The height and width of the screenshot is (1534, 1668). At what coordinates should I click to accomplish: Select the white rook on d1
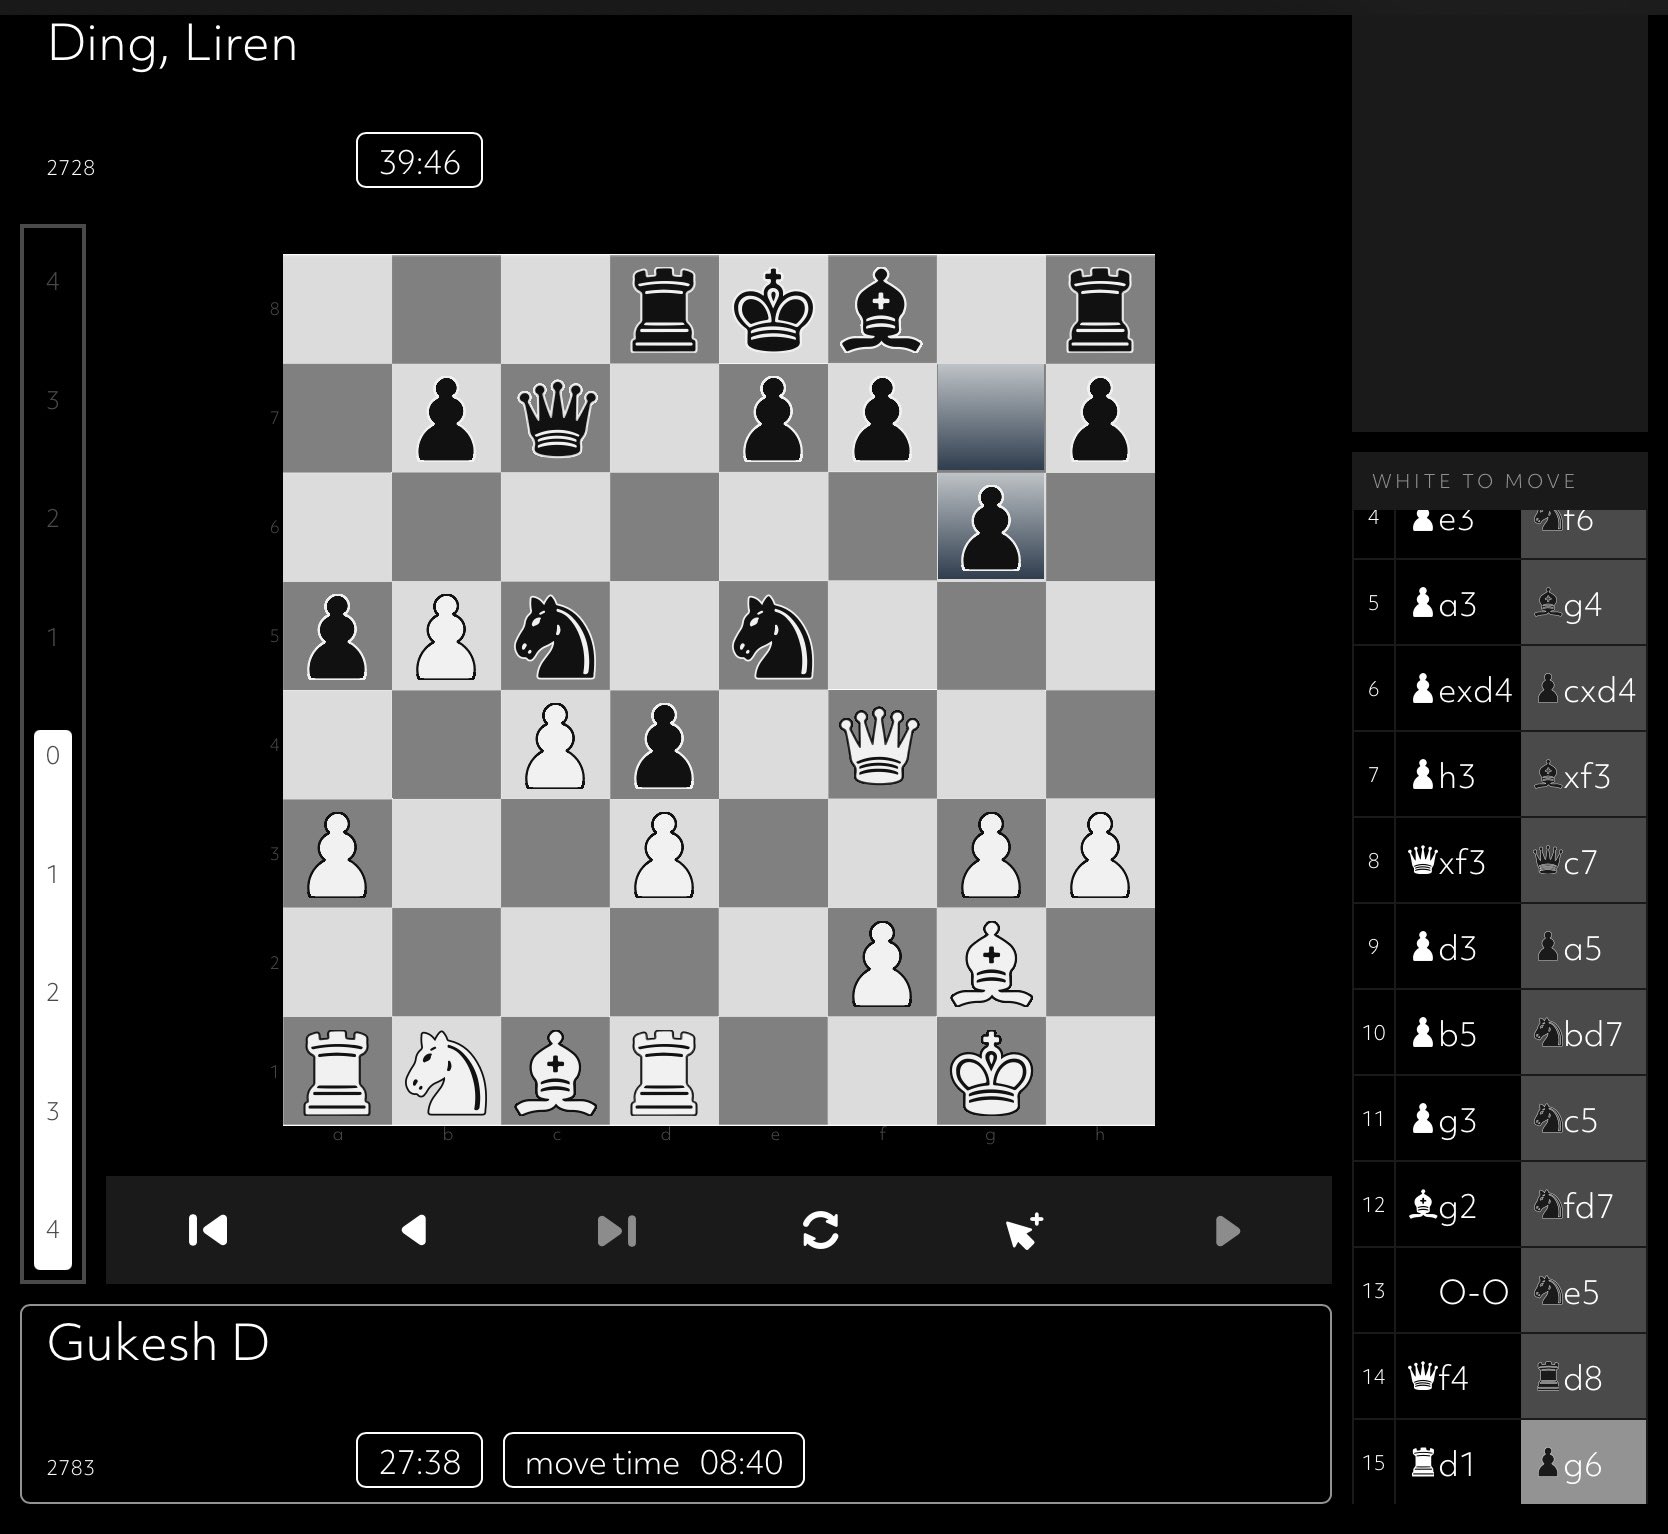pos(664,1072)
